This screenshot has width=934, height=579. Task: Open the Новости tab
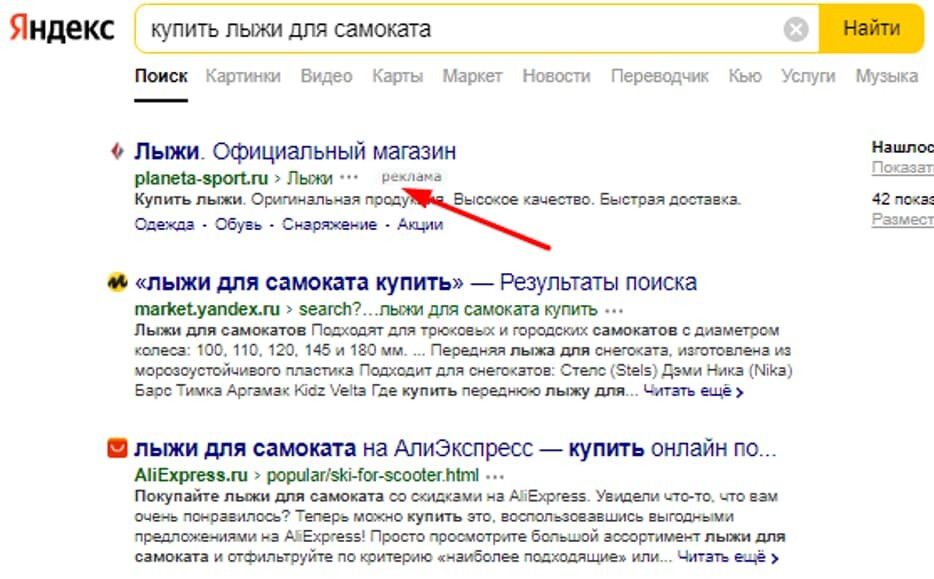(556, 75)
